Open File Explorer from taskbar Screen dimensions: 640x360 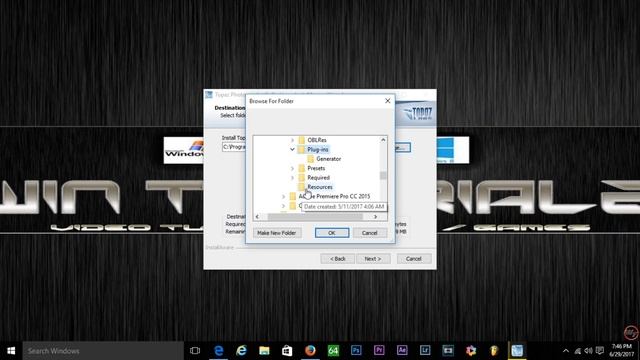click(x=264, y=351)
